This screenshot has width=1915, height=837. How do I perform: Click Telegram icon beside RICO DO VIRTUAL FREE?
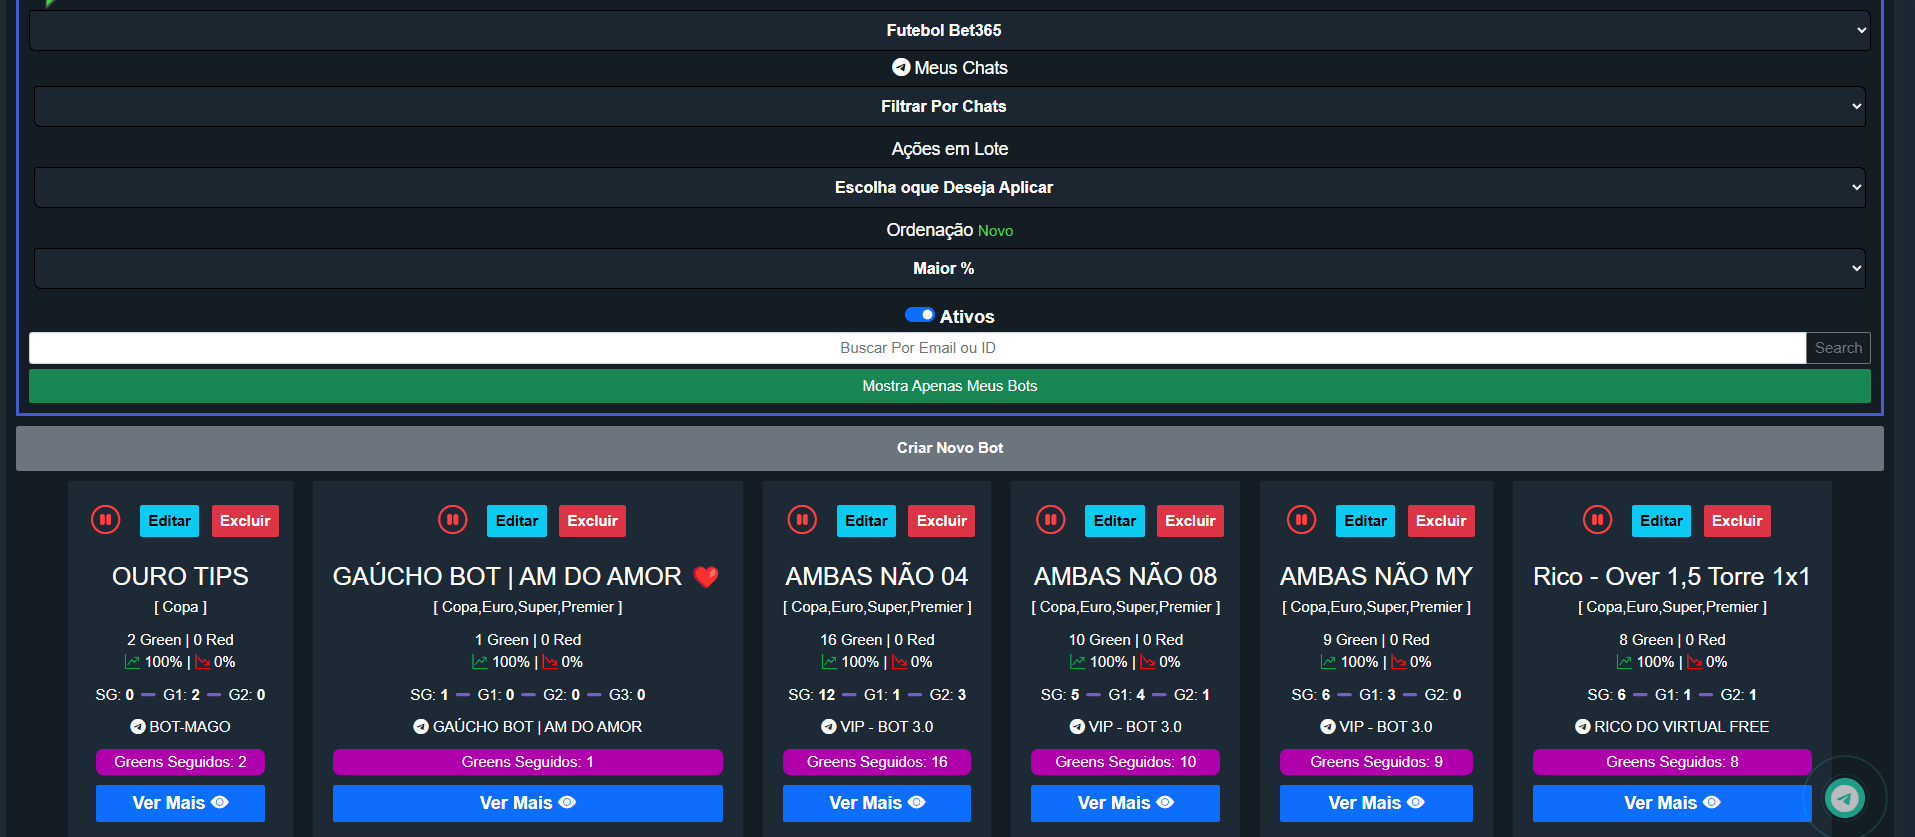[1583, 727]
